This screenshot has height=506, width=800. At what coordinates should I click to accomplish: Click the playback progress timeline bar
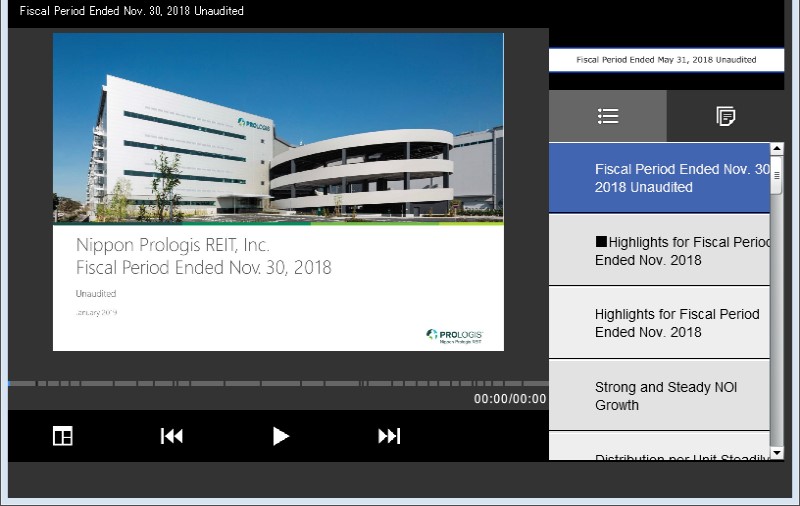click(x=278, y=383)
